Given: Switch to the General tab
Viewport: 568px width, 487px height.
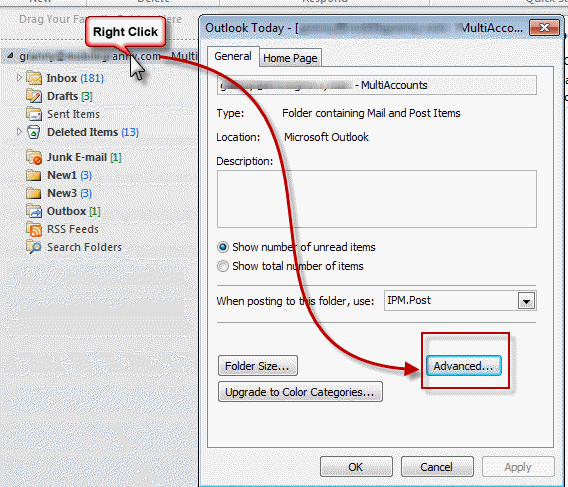Looking at the screenshot, I should 233,57.
